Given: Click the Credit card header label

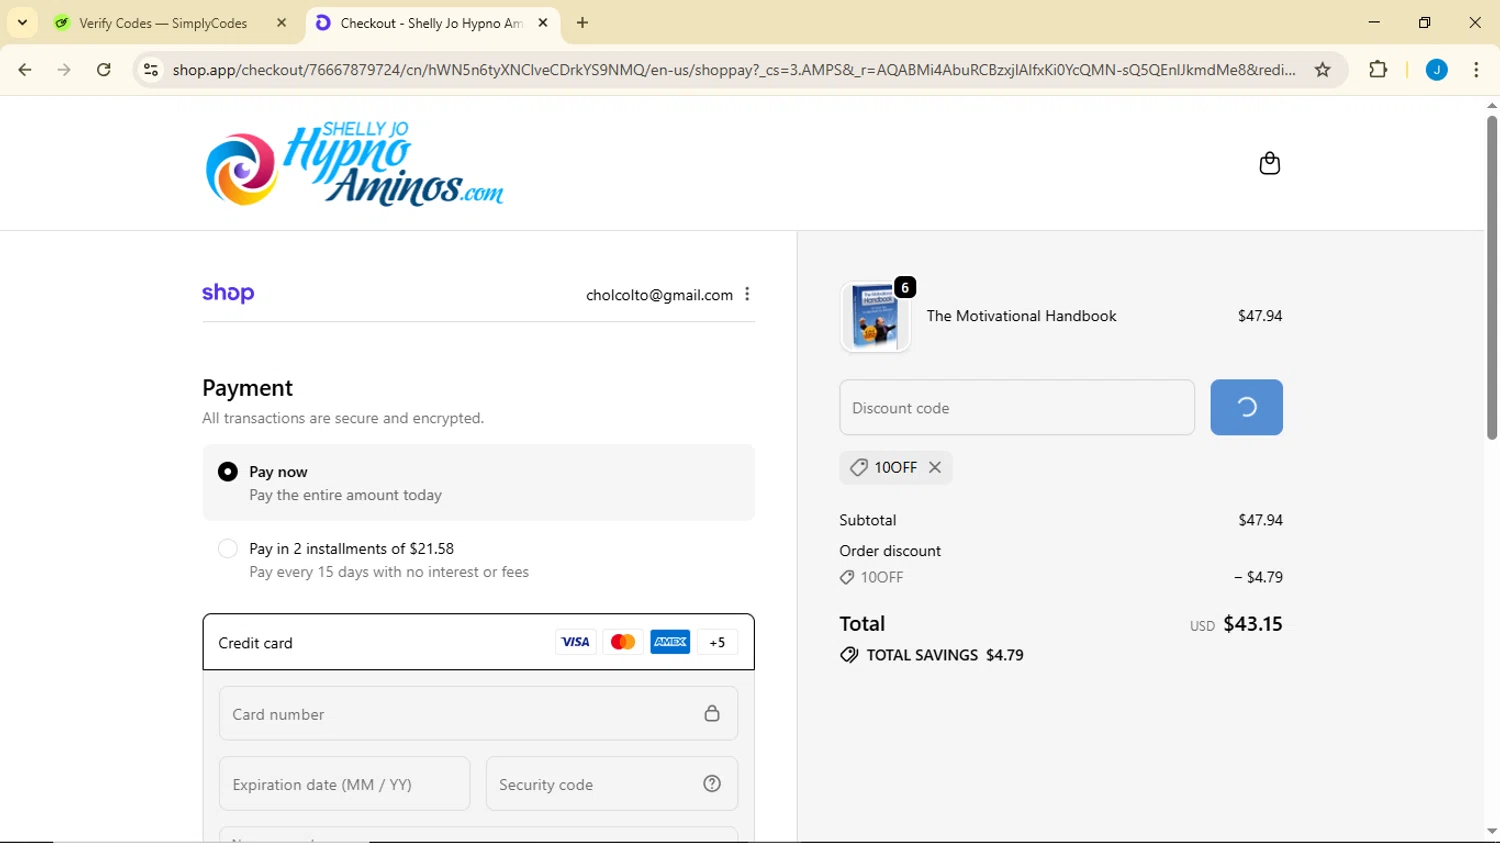Looking at the screenshot, I should (255, 643).
